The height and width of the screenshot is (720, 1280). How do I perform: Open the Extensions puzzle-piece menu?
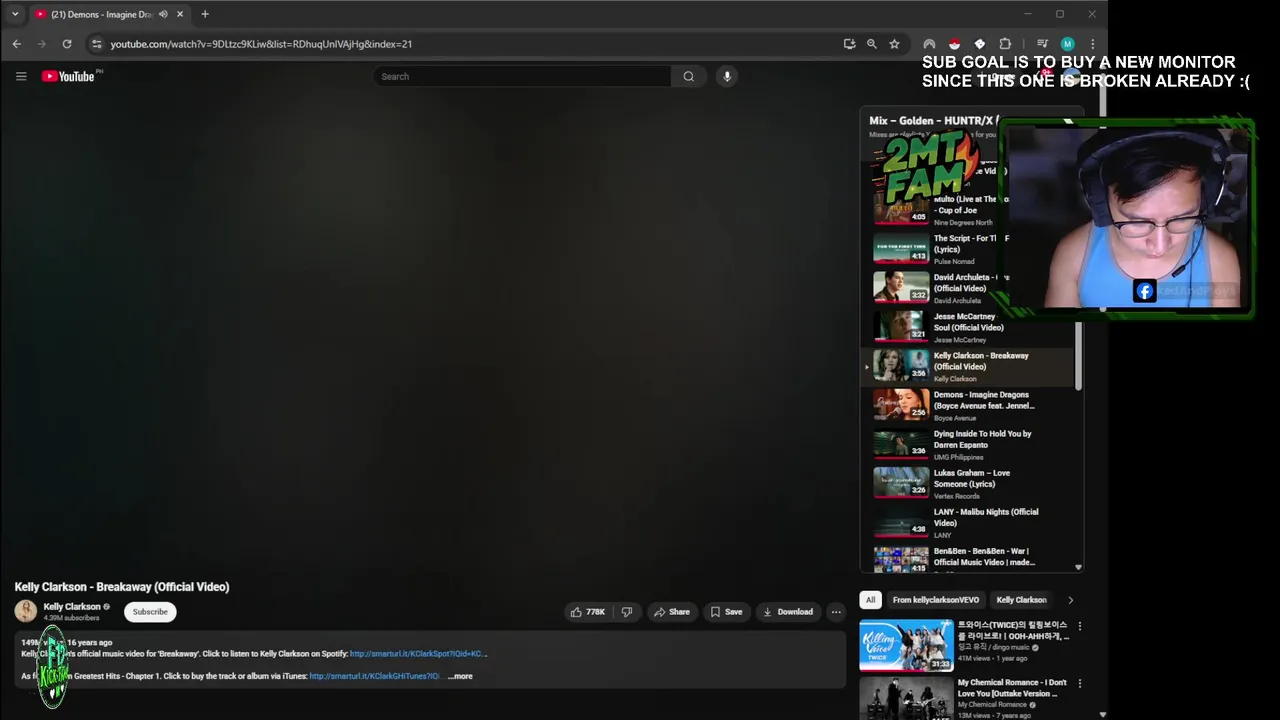tap(1005, 44)
